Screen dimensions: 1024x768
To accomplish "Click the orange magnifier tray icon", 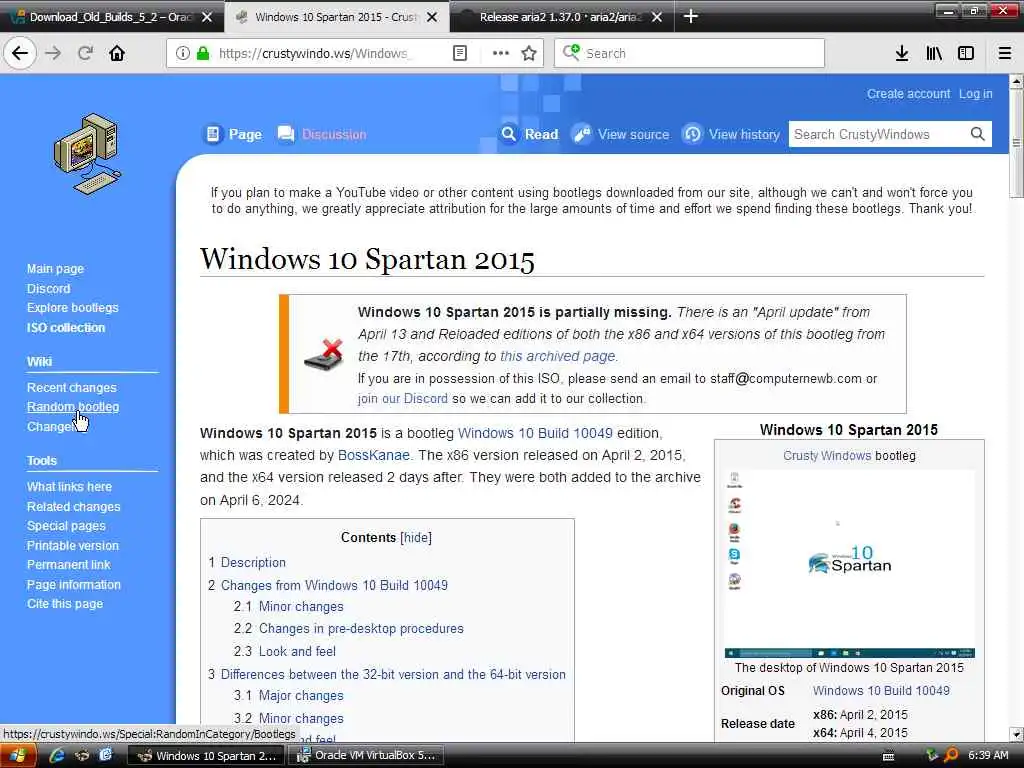I will [952, 756].
